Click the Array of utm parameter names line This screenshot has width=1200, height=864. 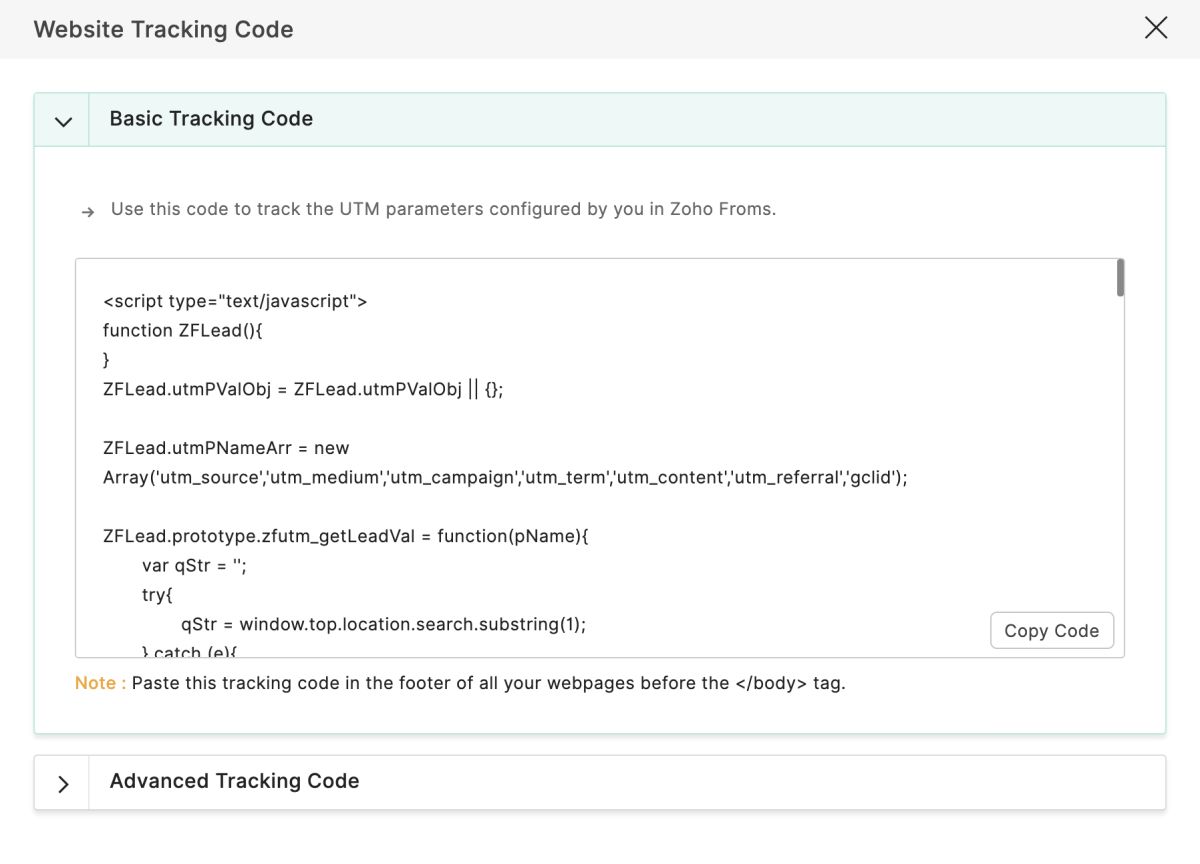[505, 478]
